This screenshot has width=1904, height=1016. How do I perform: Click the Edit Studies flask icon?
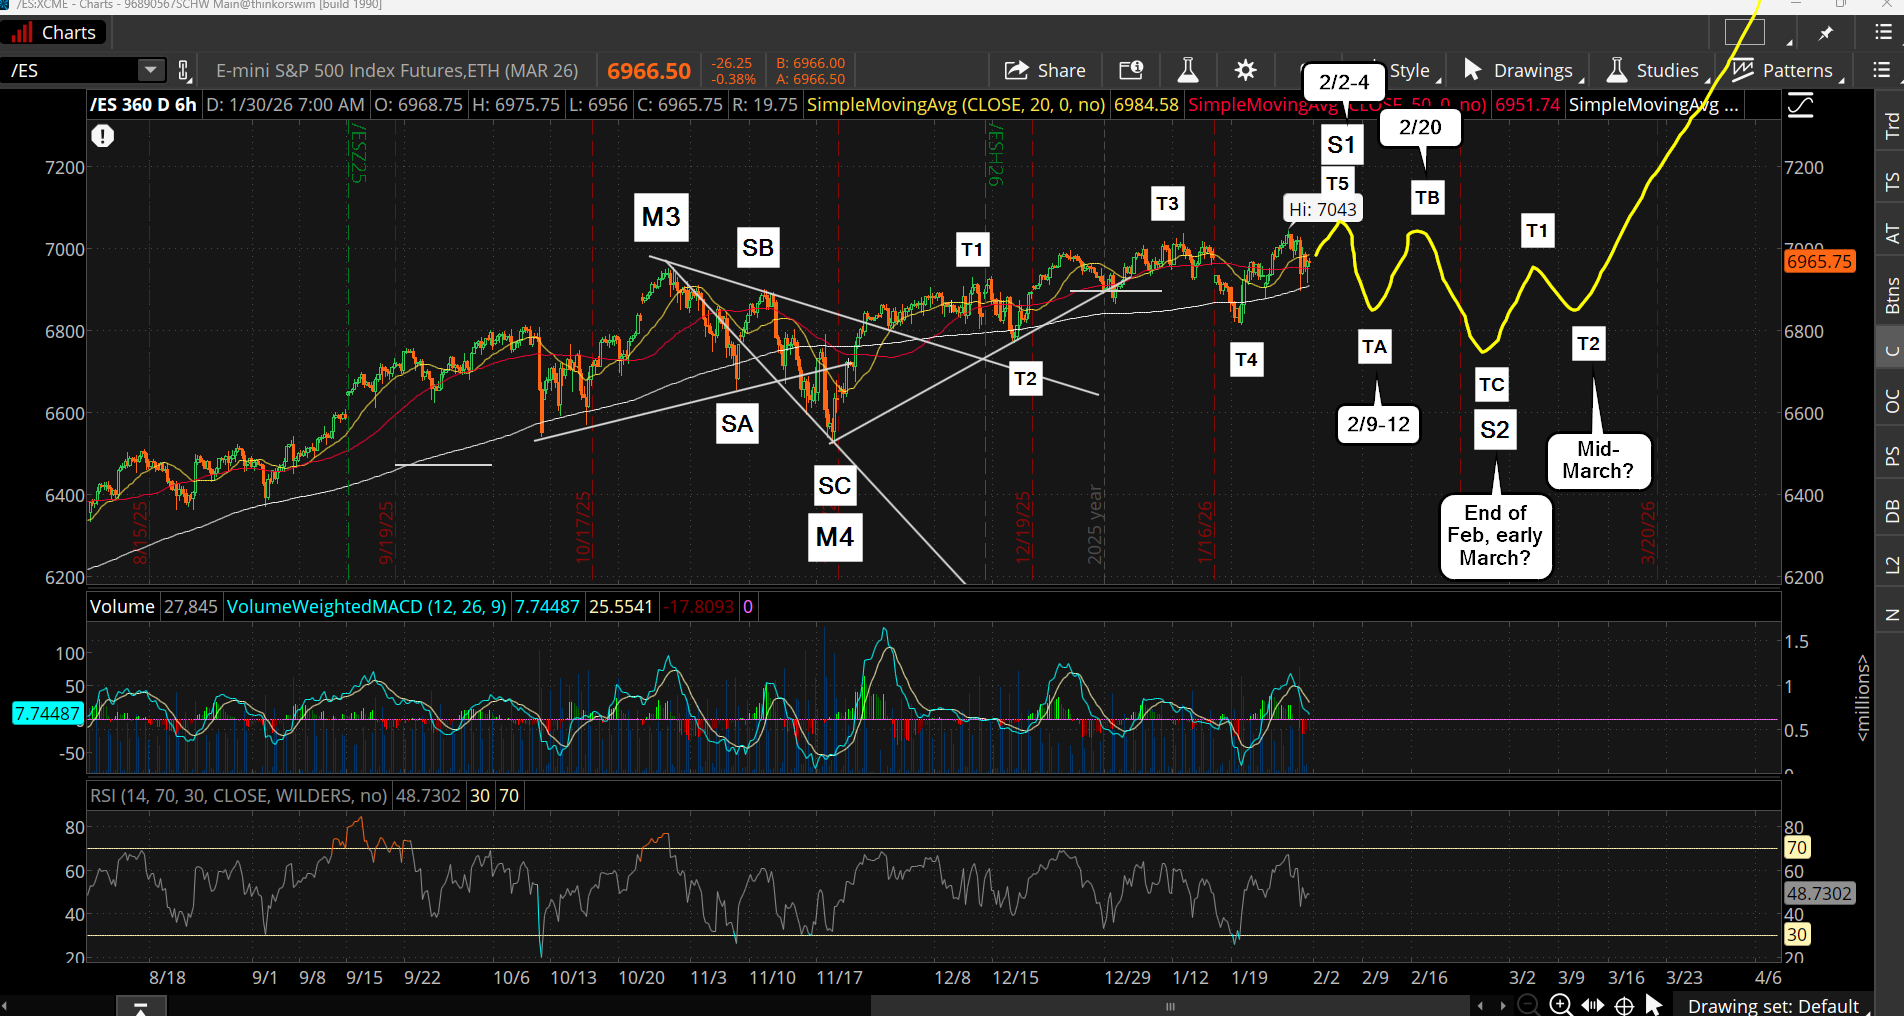1188,70
